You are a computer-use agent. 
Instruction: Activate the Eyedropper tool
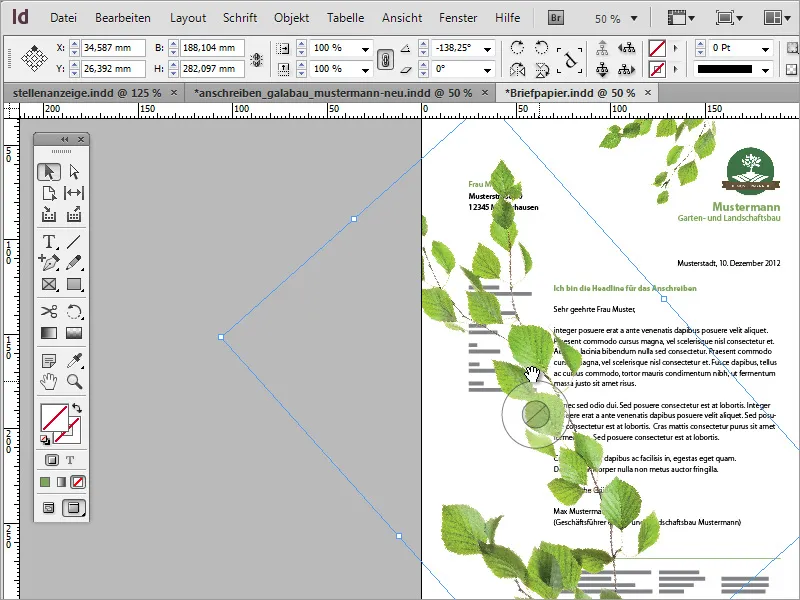coord(74,361)
